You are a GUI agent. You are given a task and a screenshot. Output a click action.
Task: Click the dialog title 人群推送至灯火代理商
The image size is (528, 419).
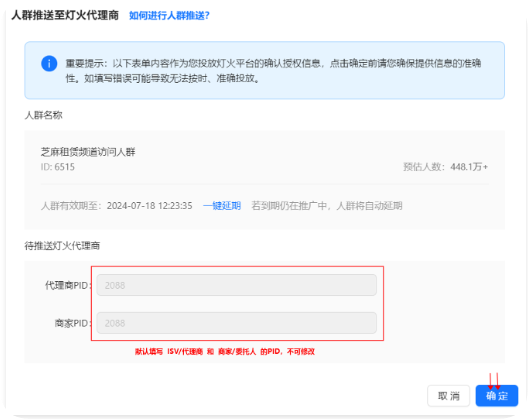click(x=65, y=15)
